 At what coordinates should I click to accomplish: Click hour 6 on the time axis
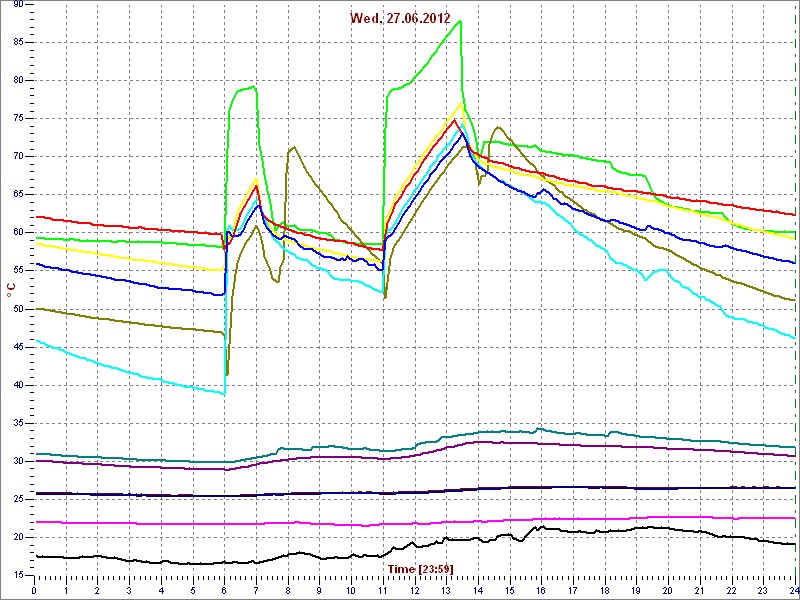click(x=224, y=589)
